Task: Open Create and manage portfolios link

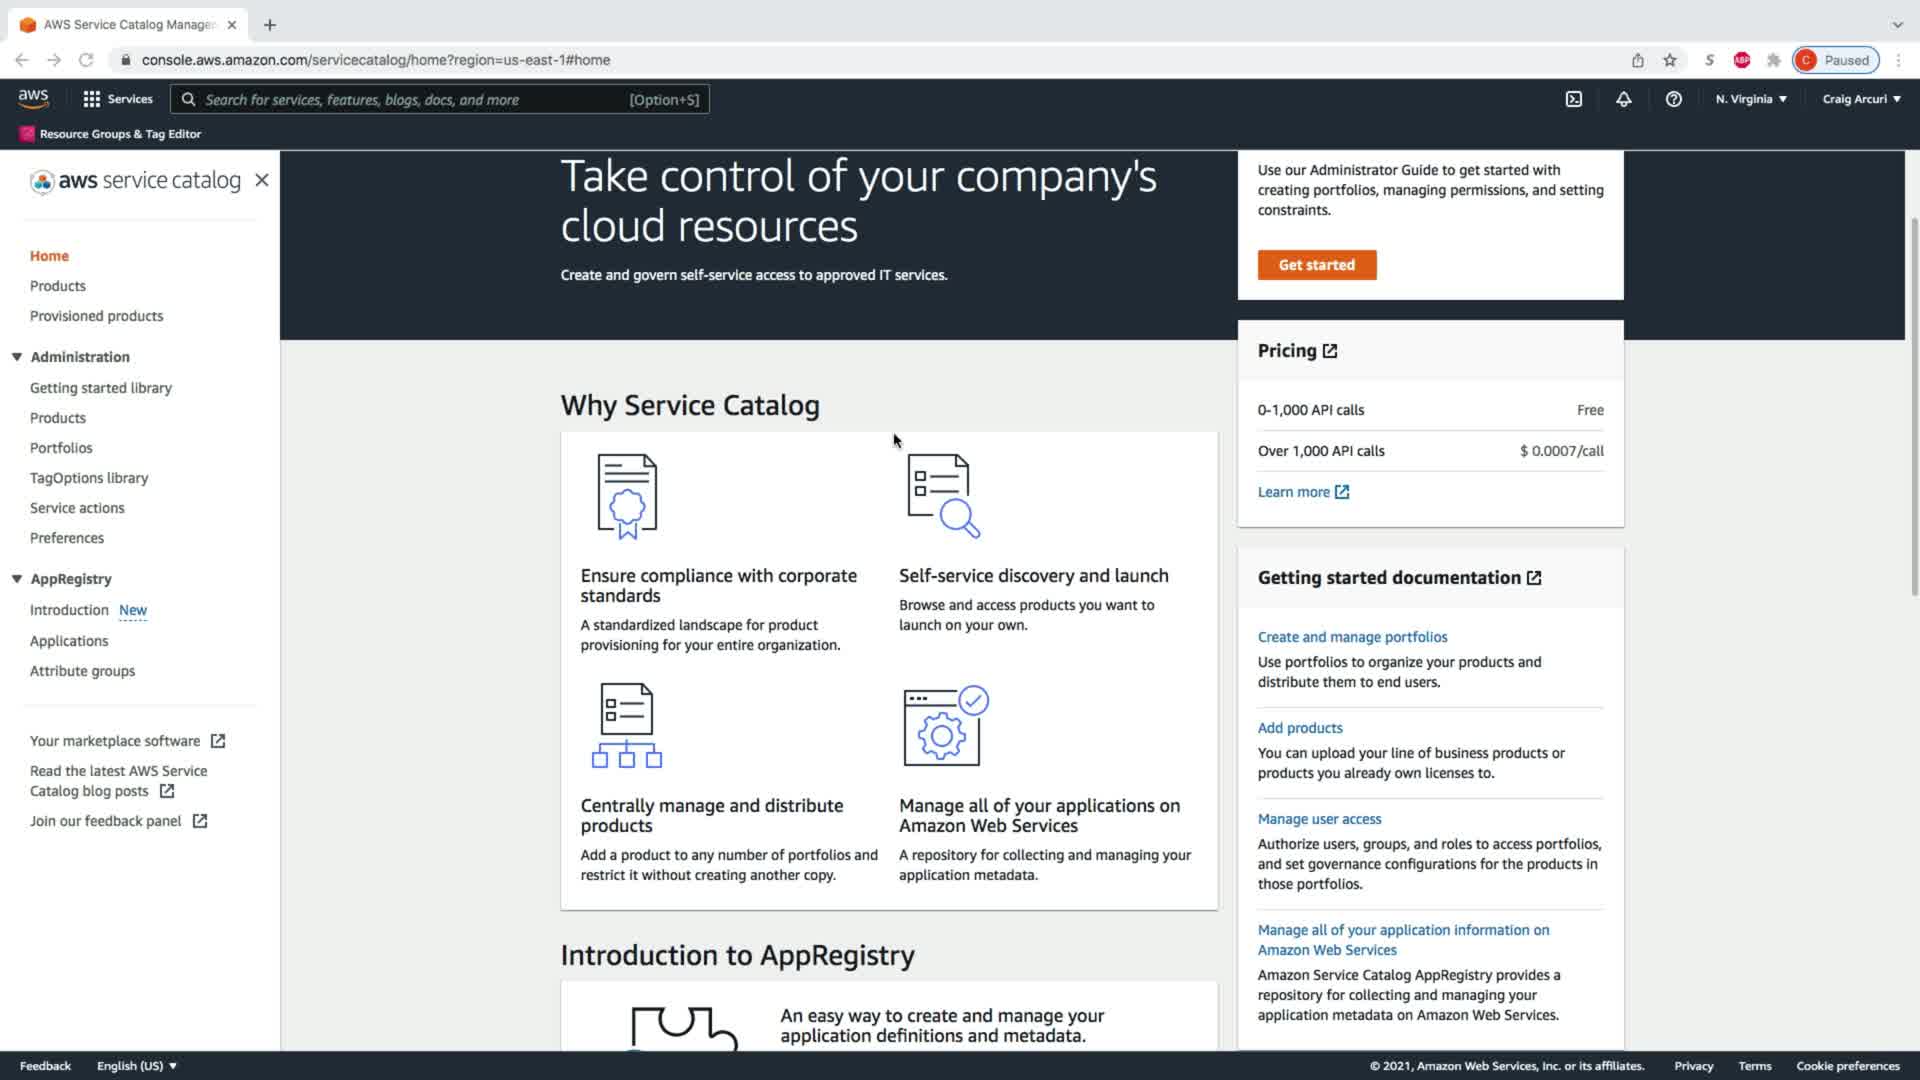Action: pos(1352,637)
